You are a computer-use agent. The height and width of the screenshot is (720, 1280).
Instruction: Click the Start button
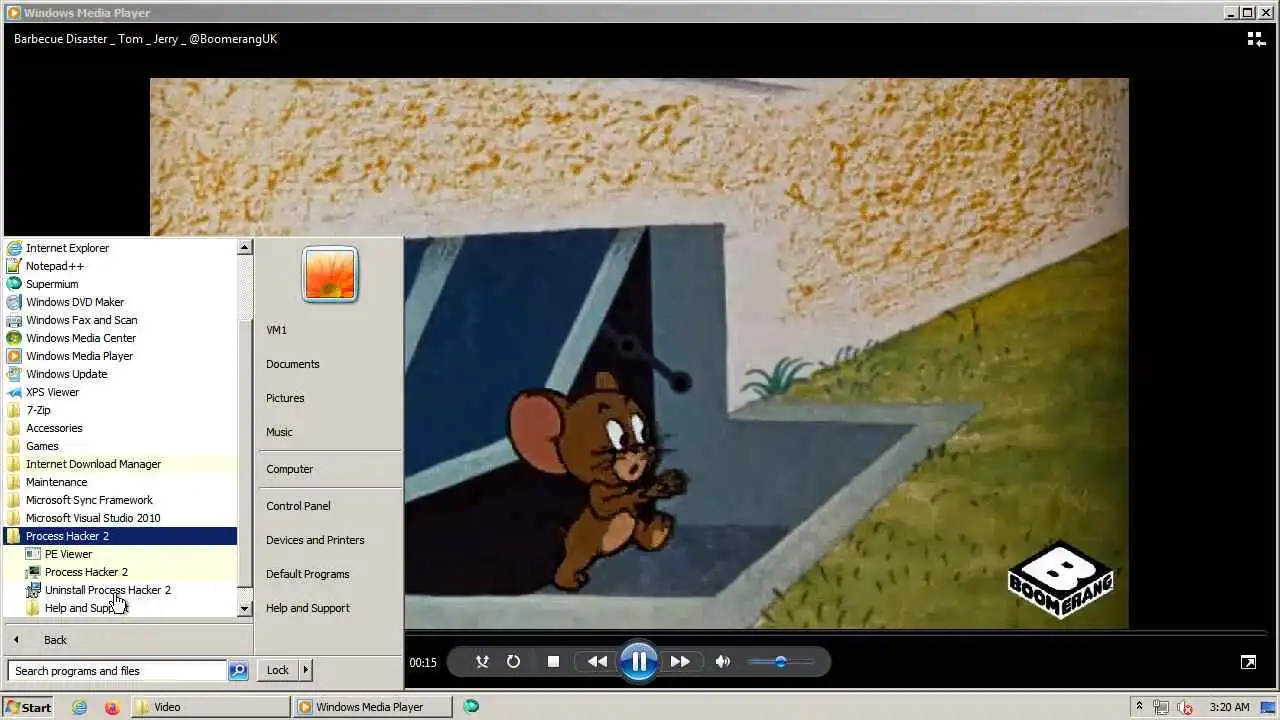click(x=29, y=707)
